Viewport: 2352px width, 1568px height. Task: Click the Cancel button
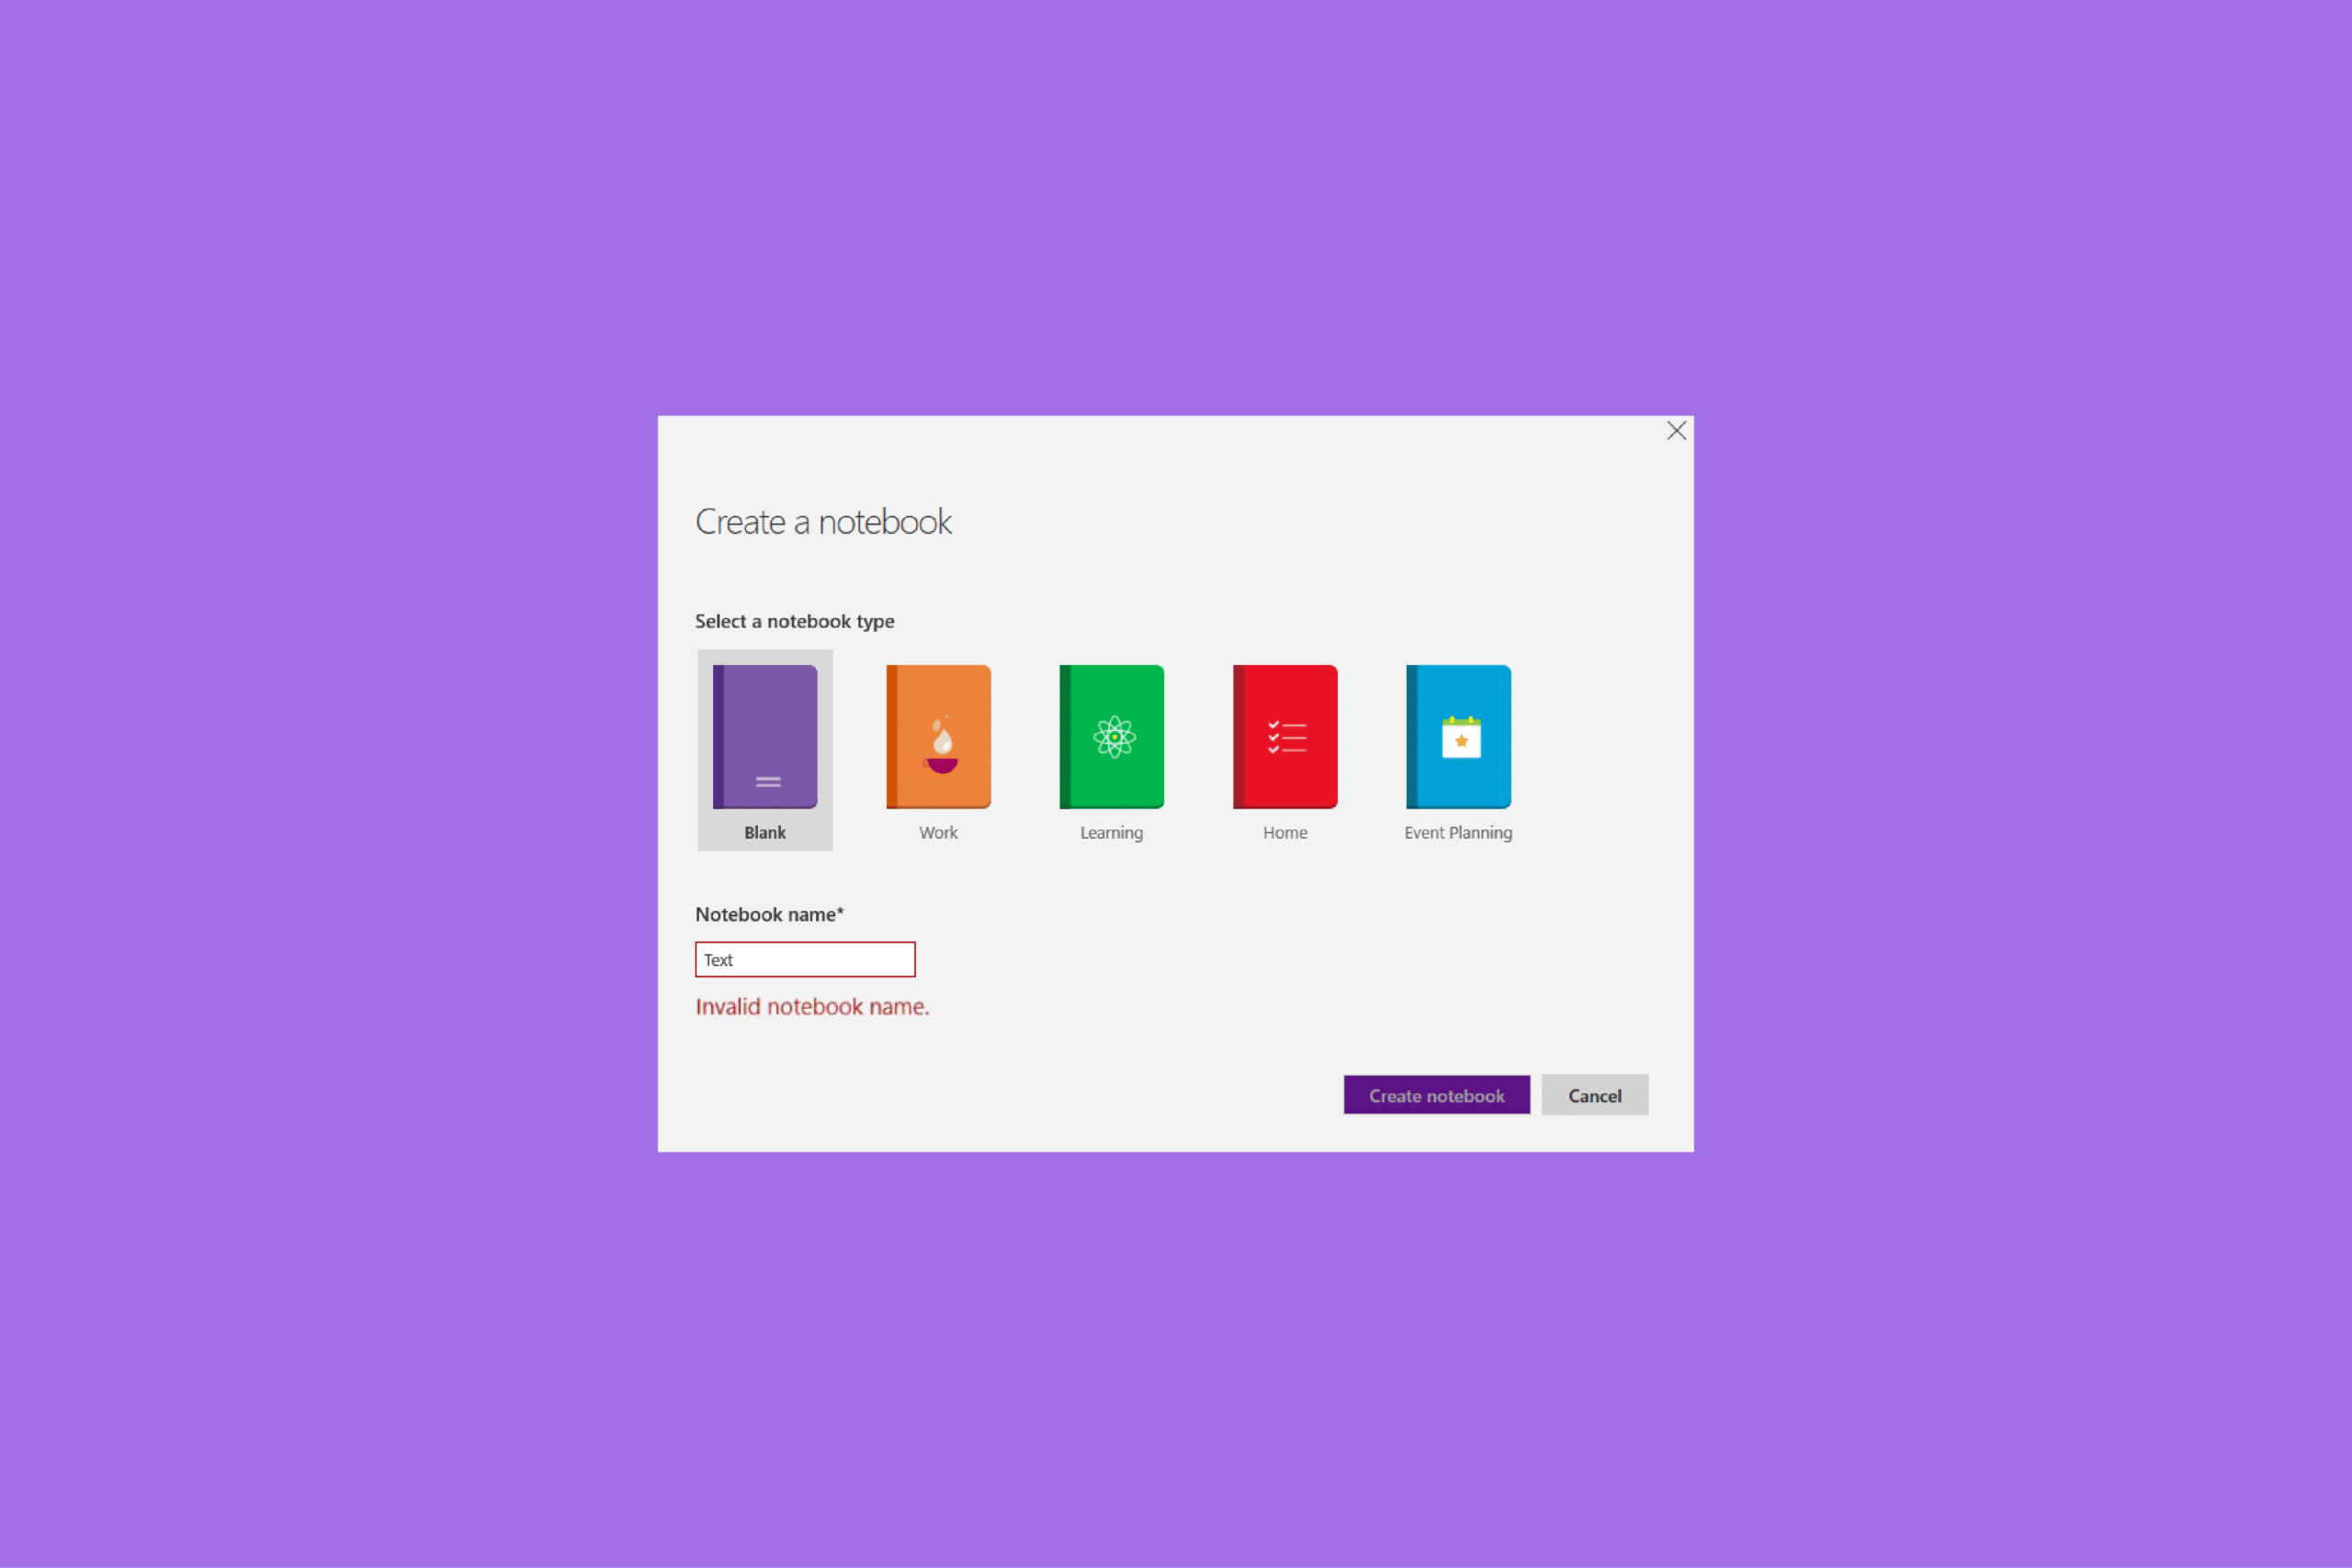coord(1592,1096)
